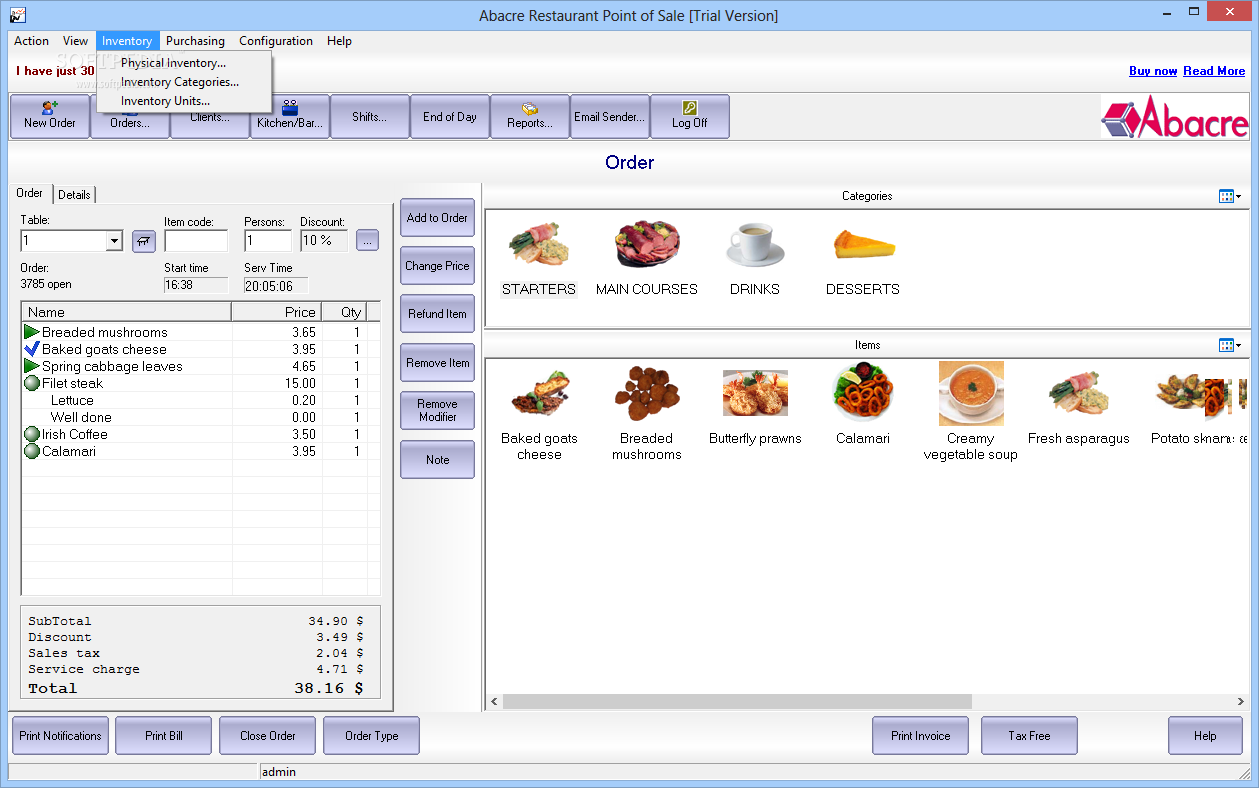Open the View menu
This screenshot has height=788, width=1259.
click(x=76, y=41)
